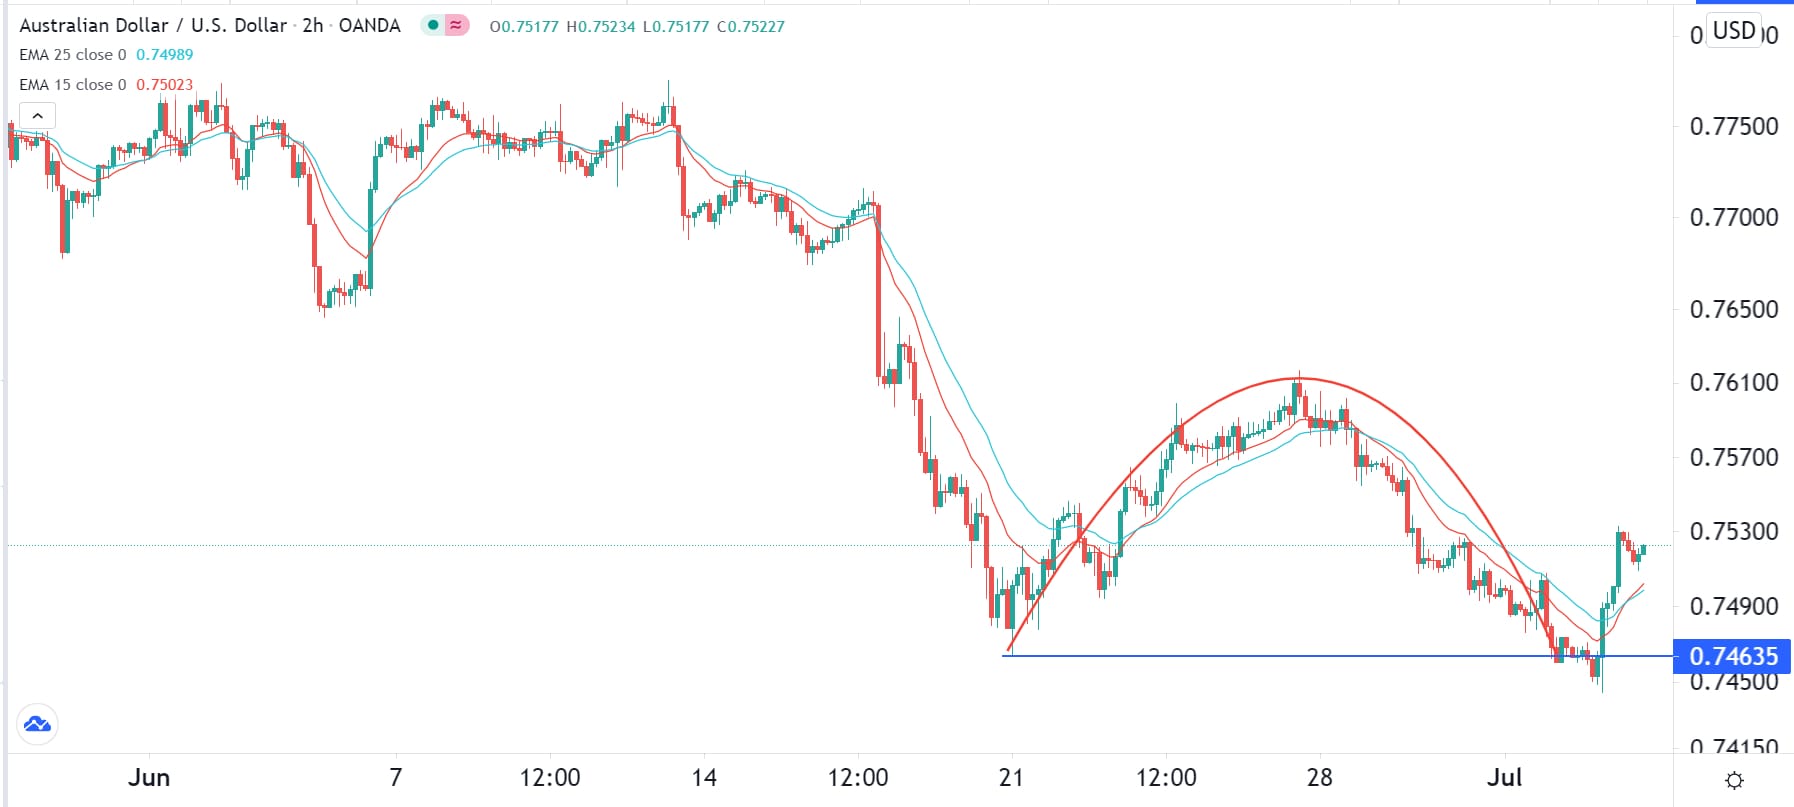Open chart settings via the gear icon
This screenshot has width=1794, height=807.
click(1735, 780)
